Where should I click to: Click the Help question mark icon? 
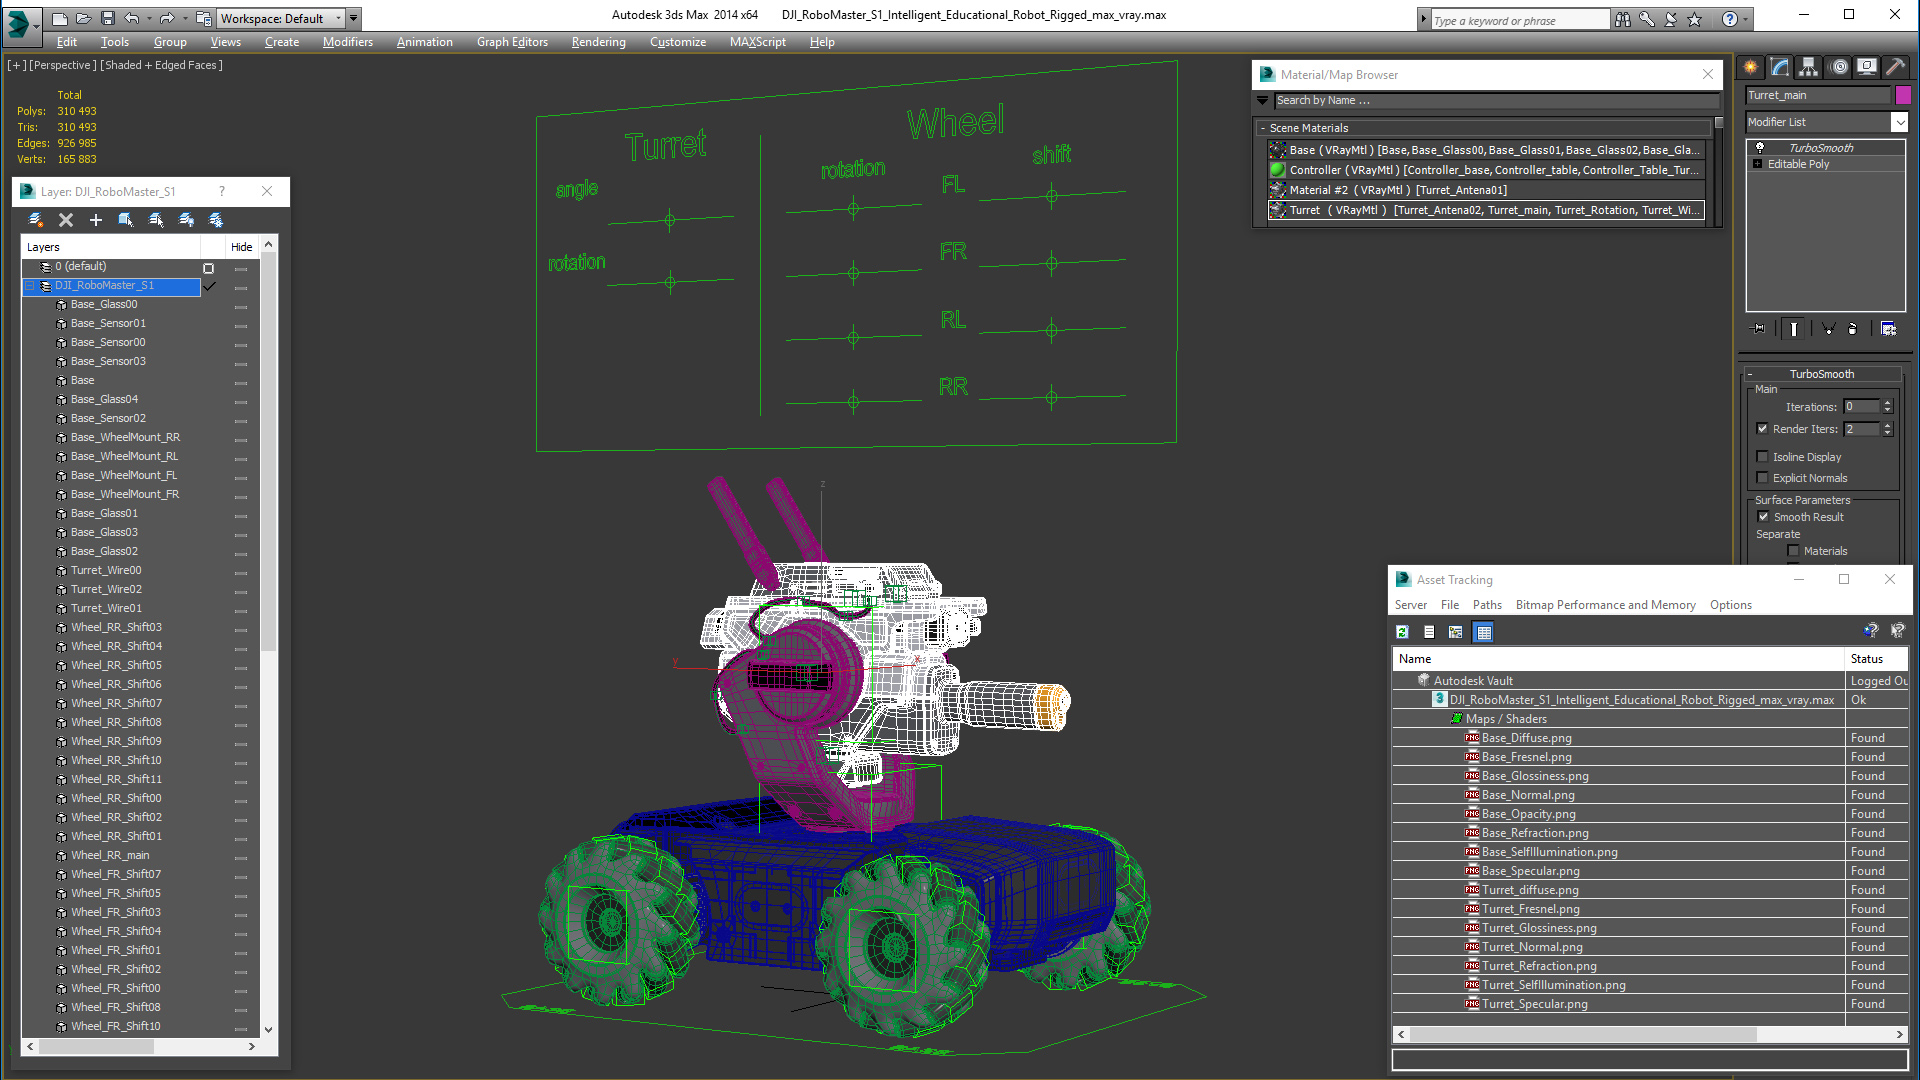point(1730,19)
